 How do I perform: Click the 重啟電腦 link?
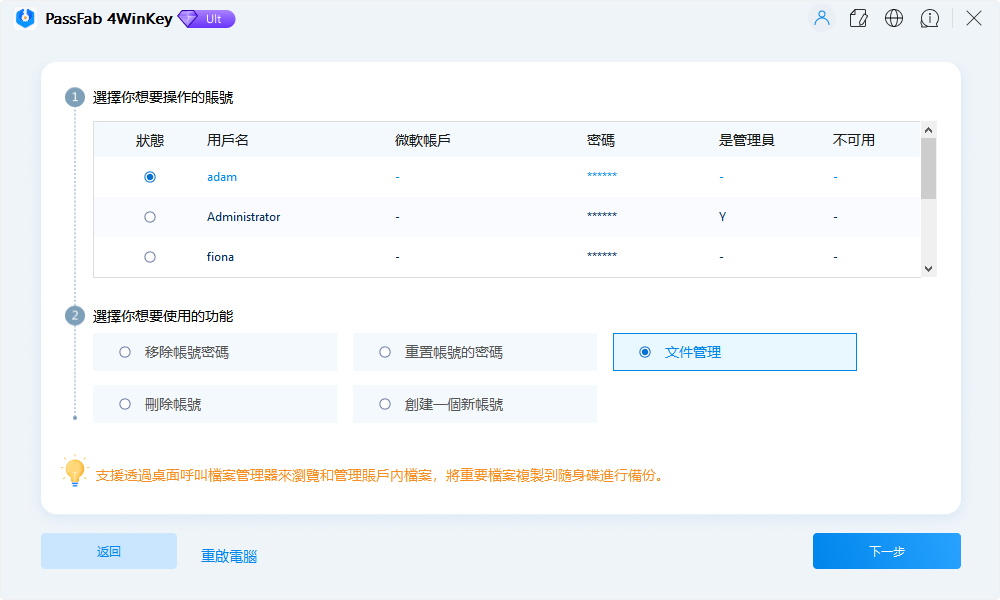pyautogui.click(x=228, y=556)
